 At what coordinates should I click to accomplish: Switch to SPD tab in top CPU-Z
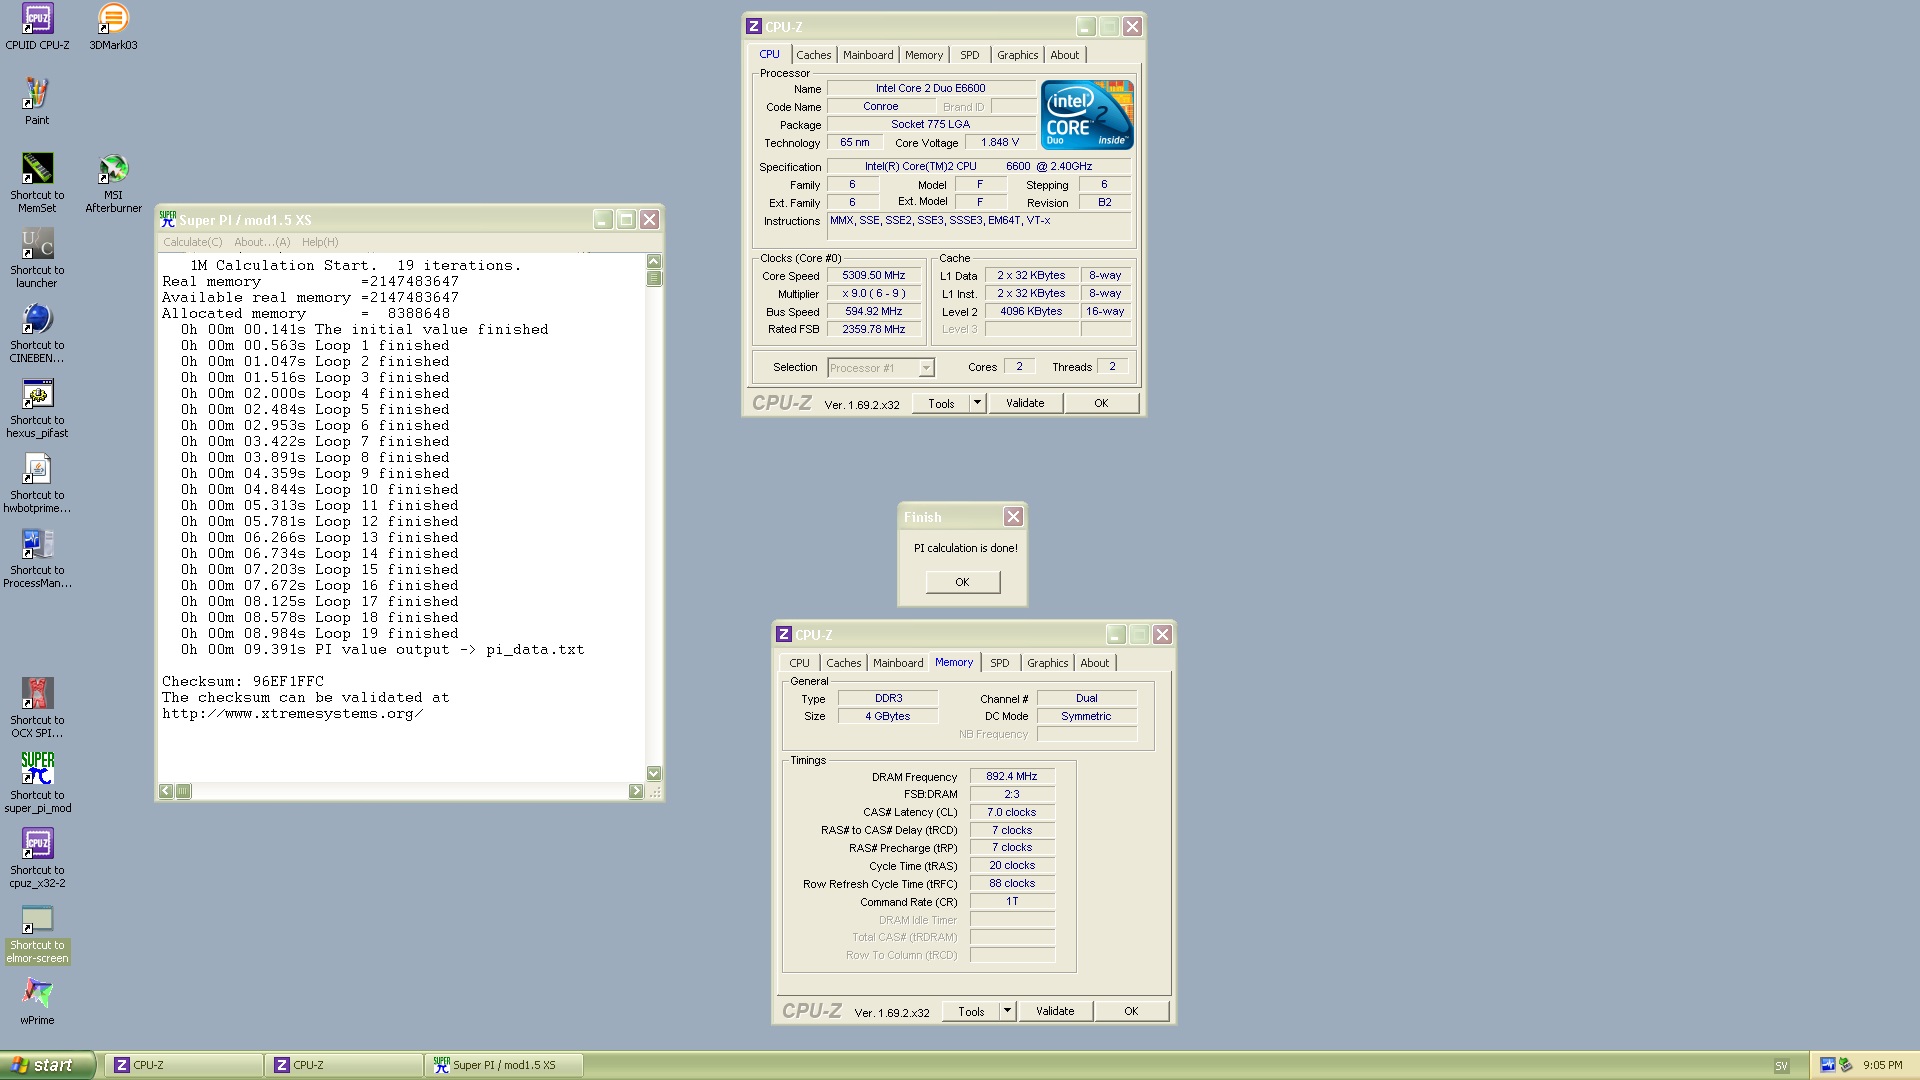(969, 55)
